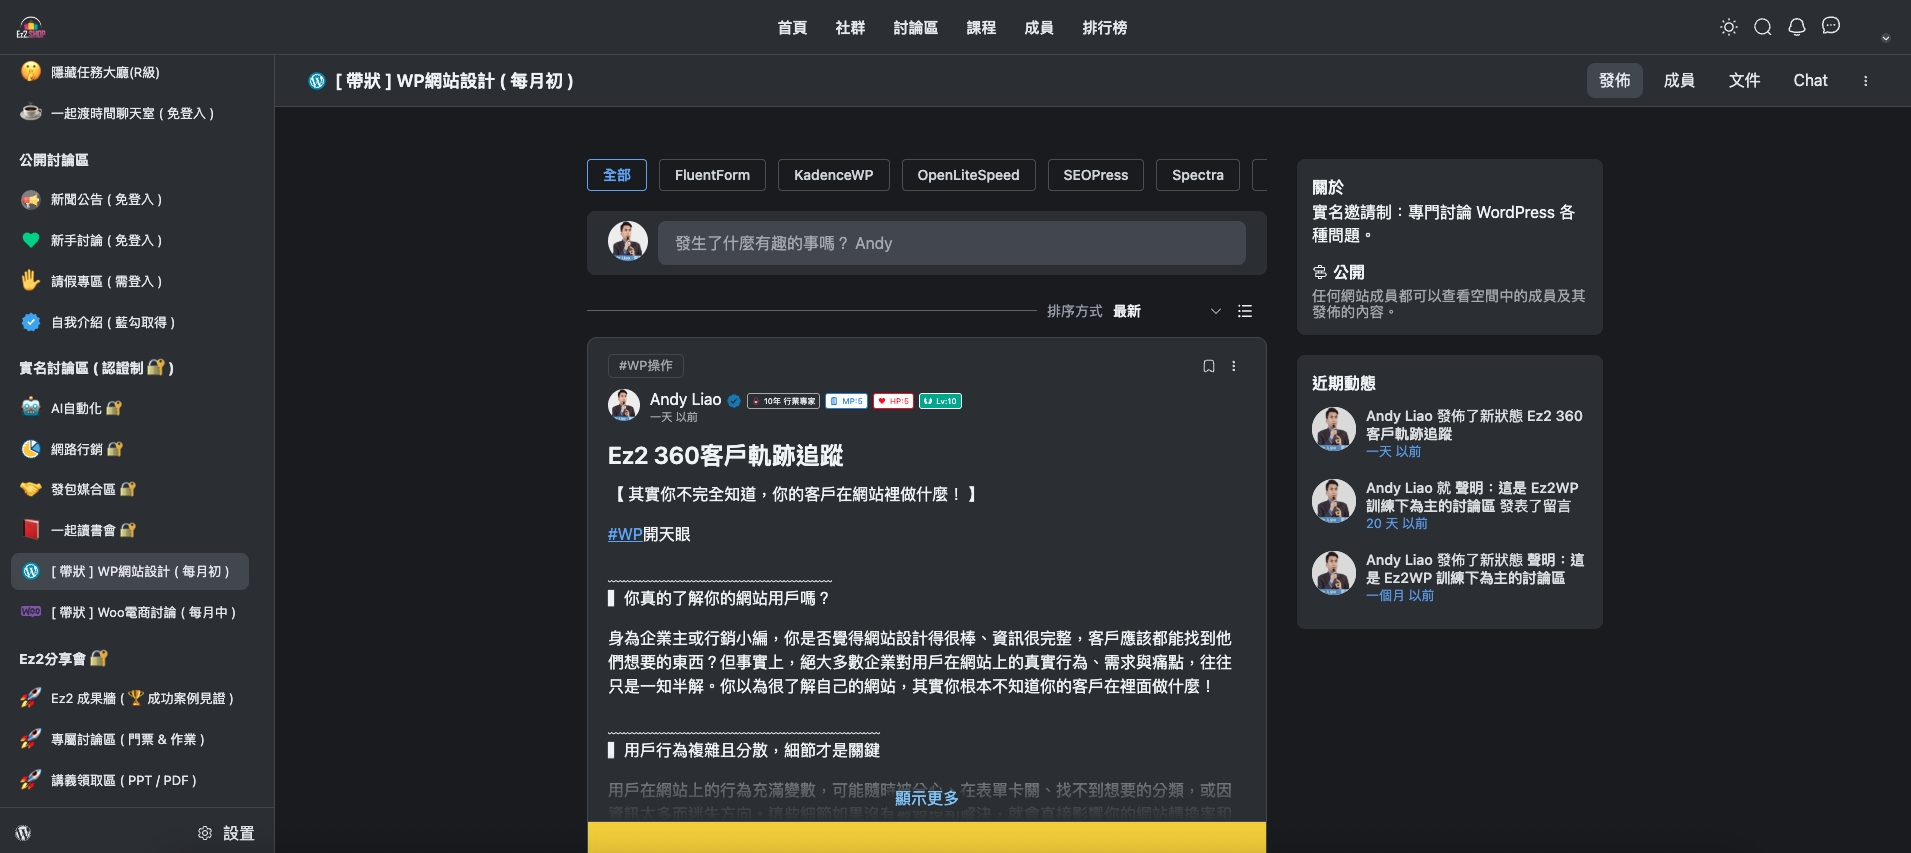
Task: Expand the post with 顯示更多
Action: pos(926,798)
